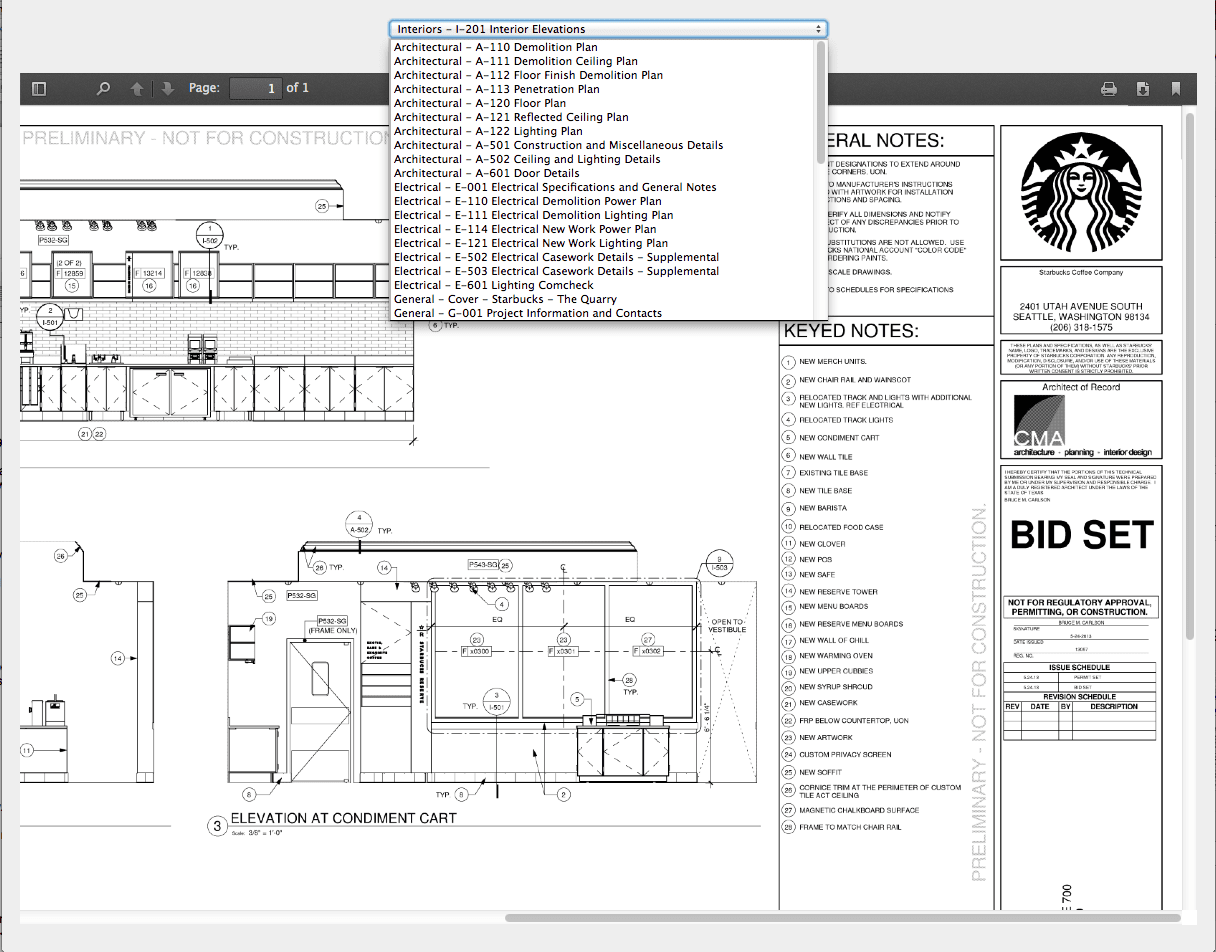This screenshot has width=1216, height=952.
Task: Click the KEYED NOTES heading
Action: coord(851,331)
